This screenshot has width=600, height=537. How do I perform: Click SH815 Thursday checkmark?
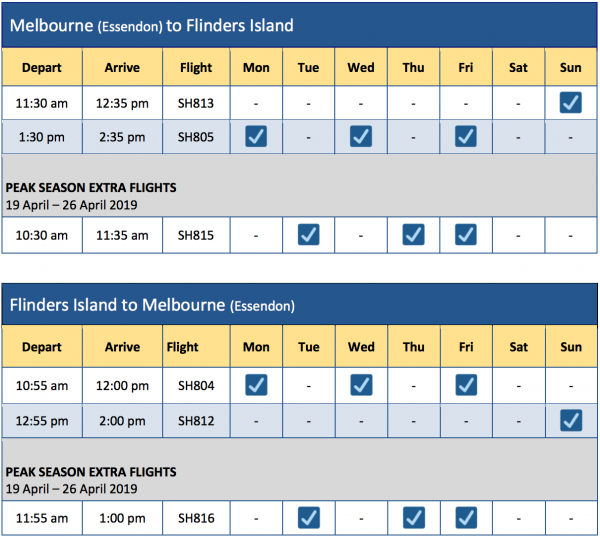pos(413,235)
